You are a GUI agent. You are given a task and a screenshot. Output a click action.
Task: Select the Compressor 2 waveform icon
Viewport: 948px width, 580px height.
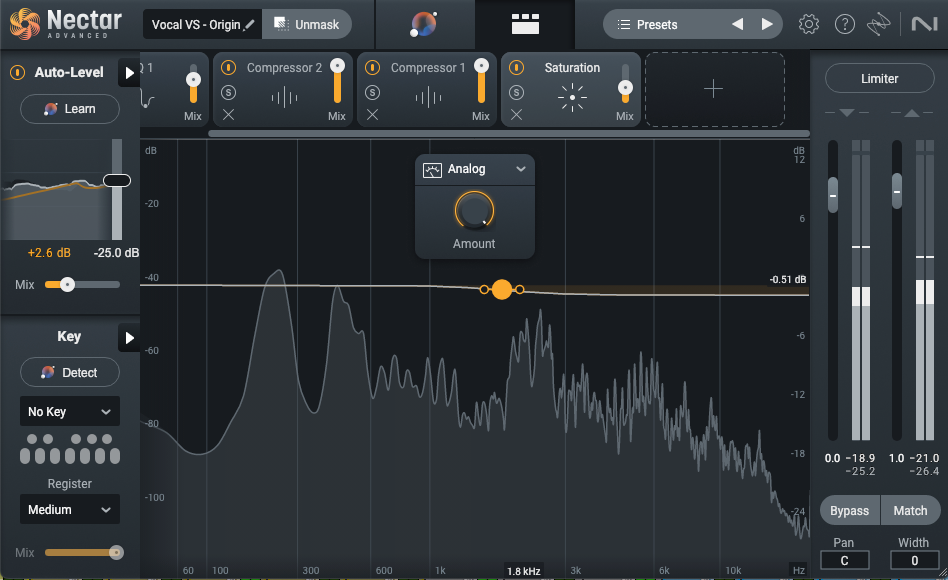pyautogui.click(x=284, y=97)
